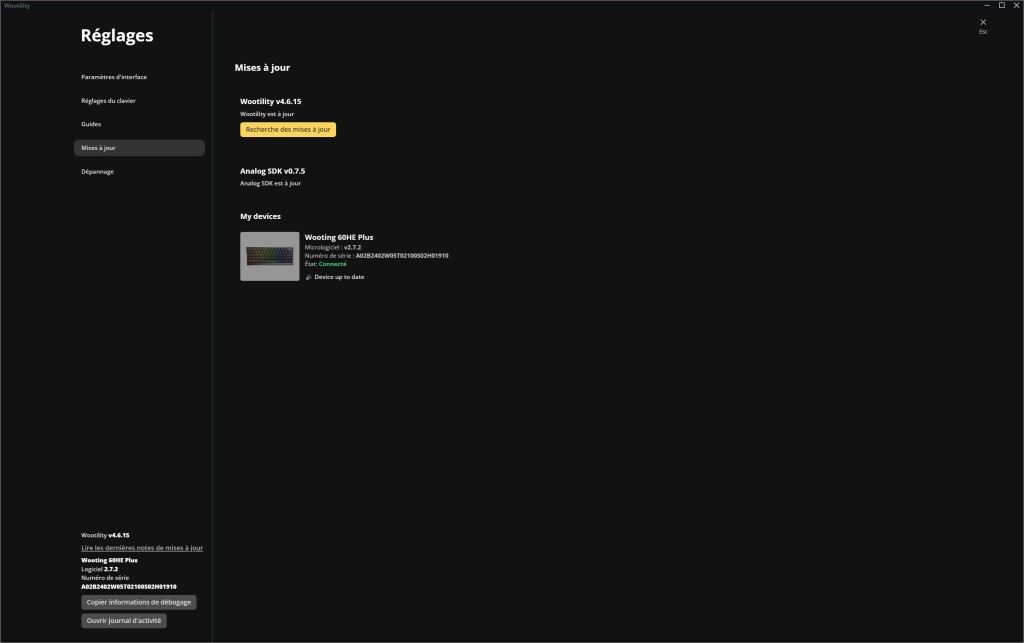This screenshot has width=1024, height=643.
Task: Click the device serial number in My devices
Action: click(402, 256)
